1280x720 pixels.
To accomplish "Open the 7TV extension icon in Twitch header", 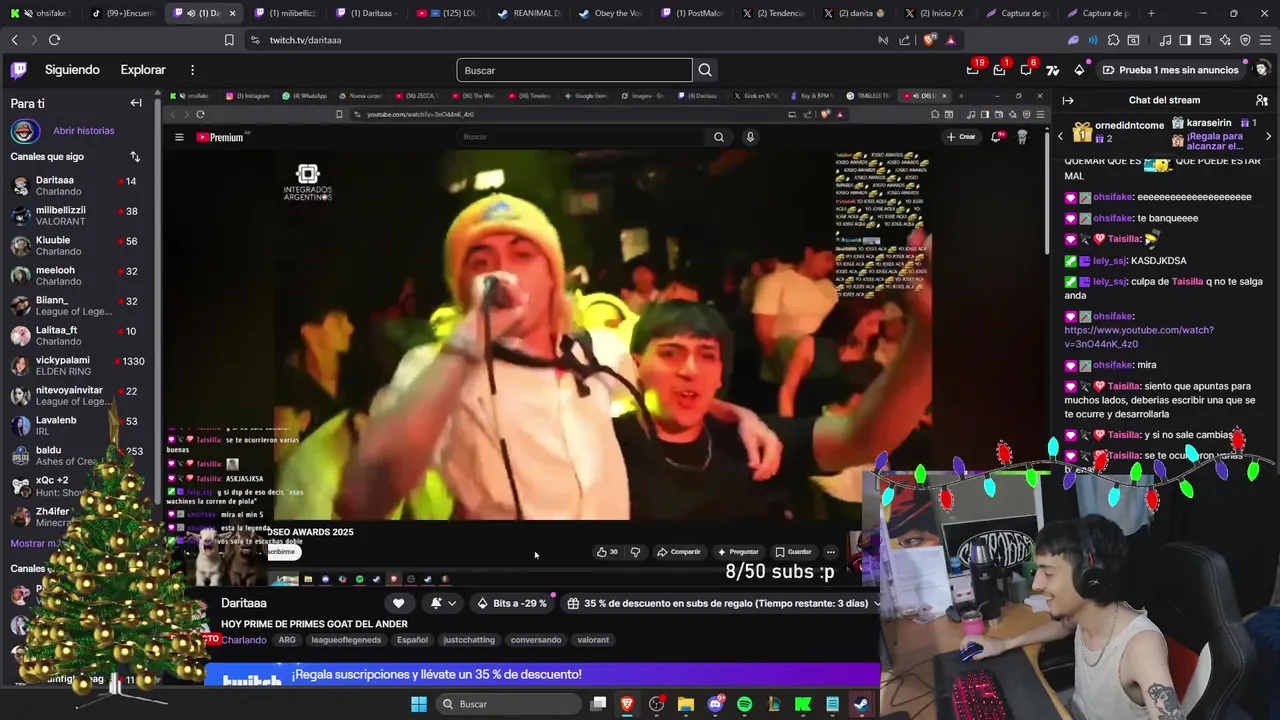I will pyautogui.click(x=1052, y=70).
